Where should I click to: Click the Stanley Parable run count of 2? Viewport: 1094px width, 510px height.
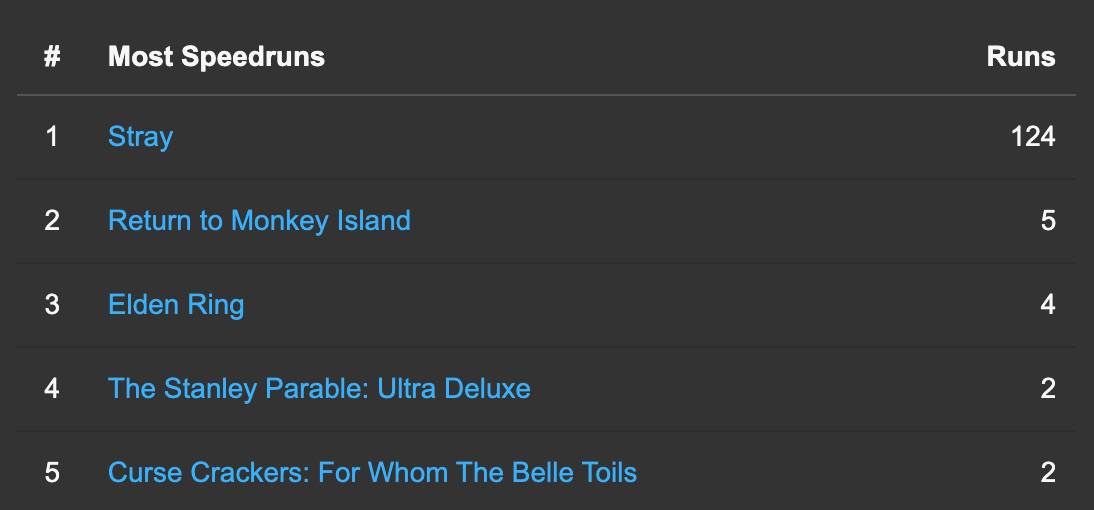pos(1047,388)
